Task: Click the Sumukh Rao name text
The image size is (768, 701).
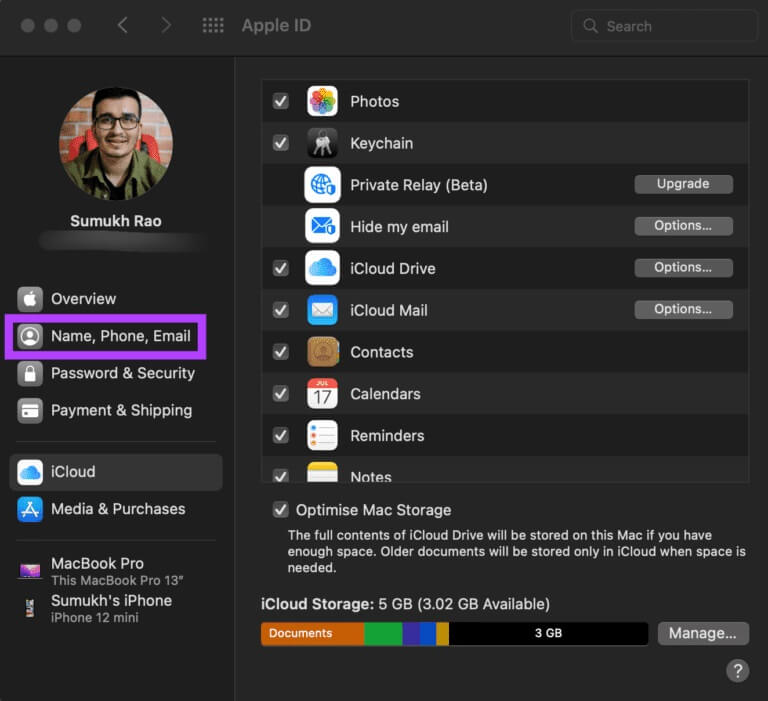Action: 116,221
